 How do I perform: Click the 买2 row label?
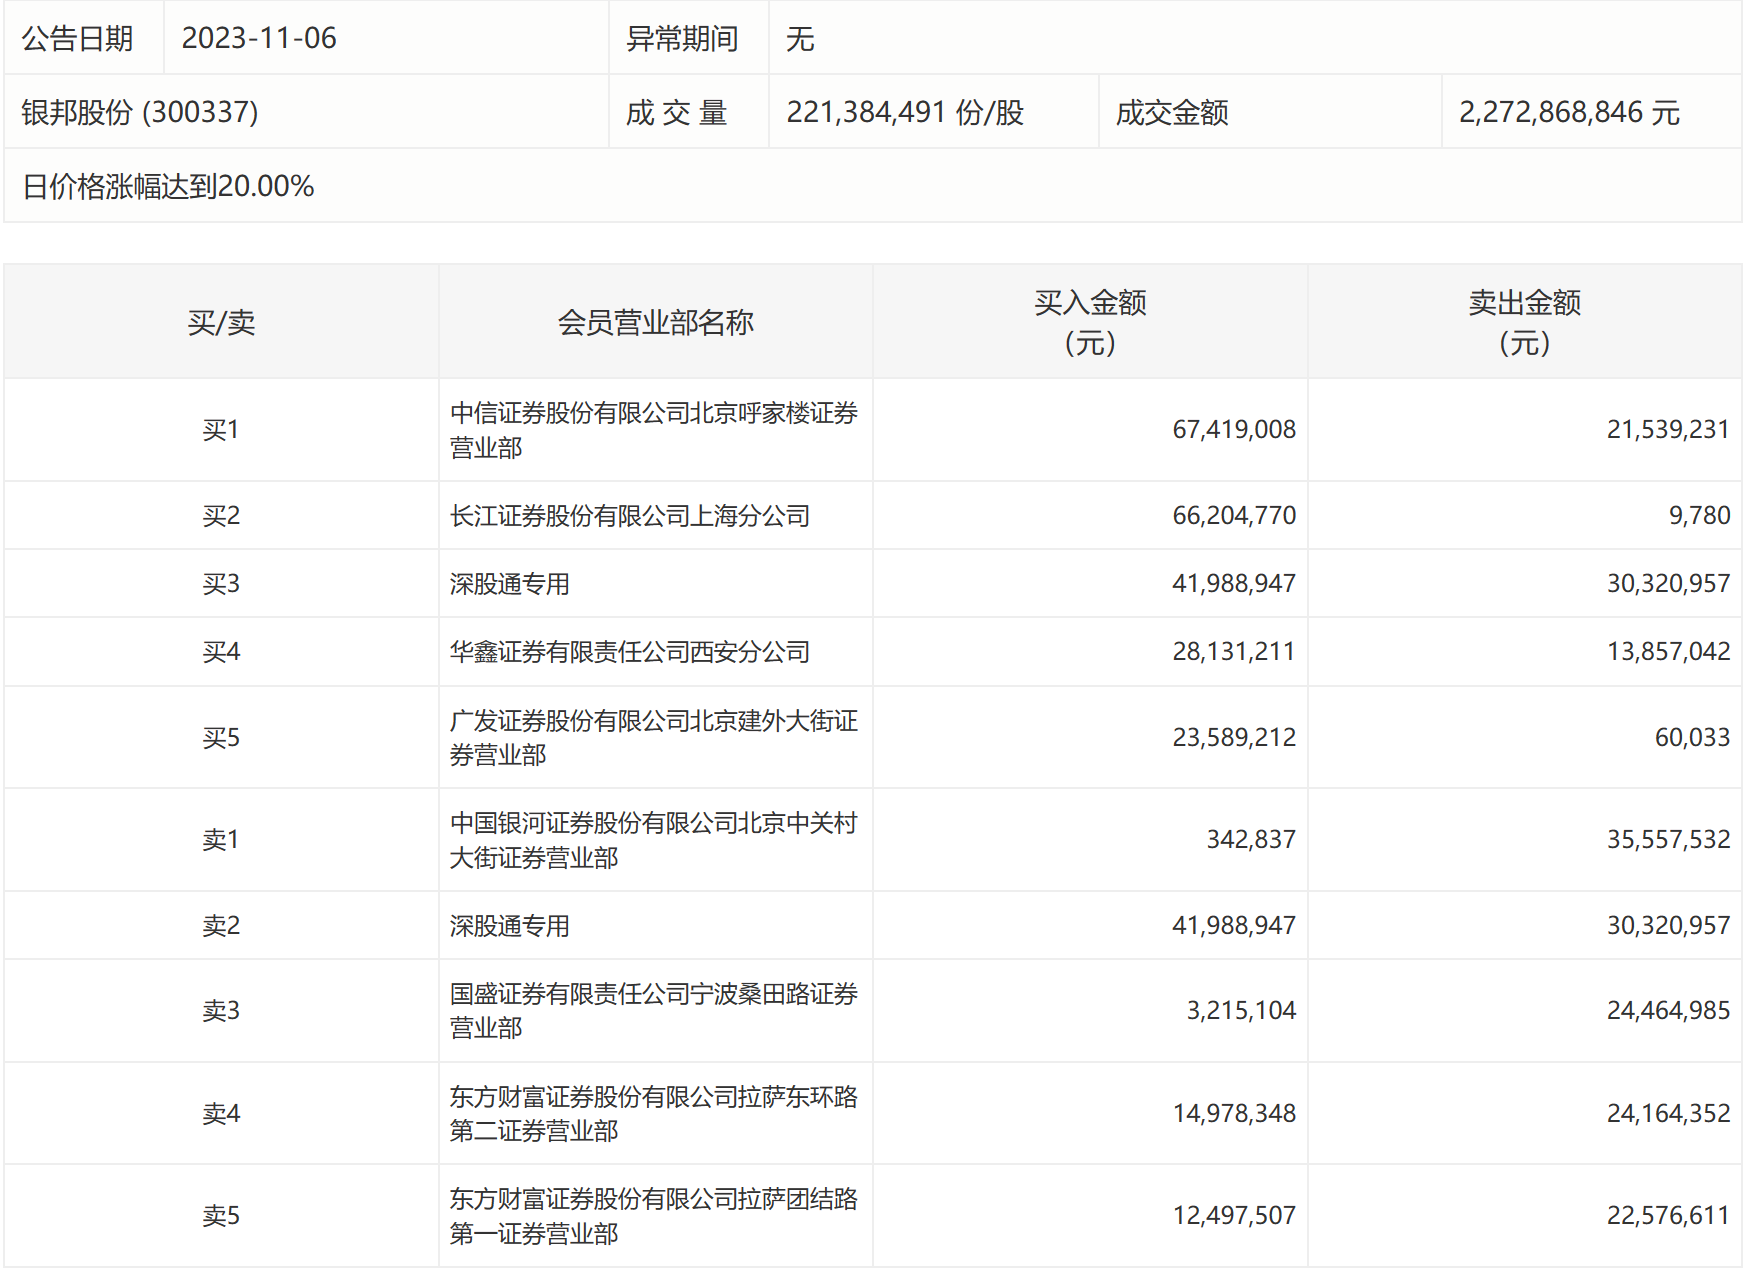pos(221,515)
